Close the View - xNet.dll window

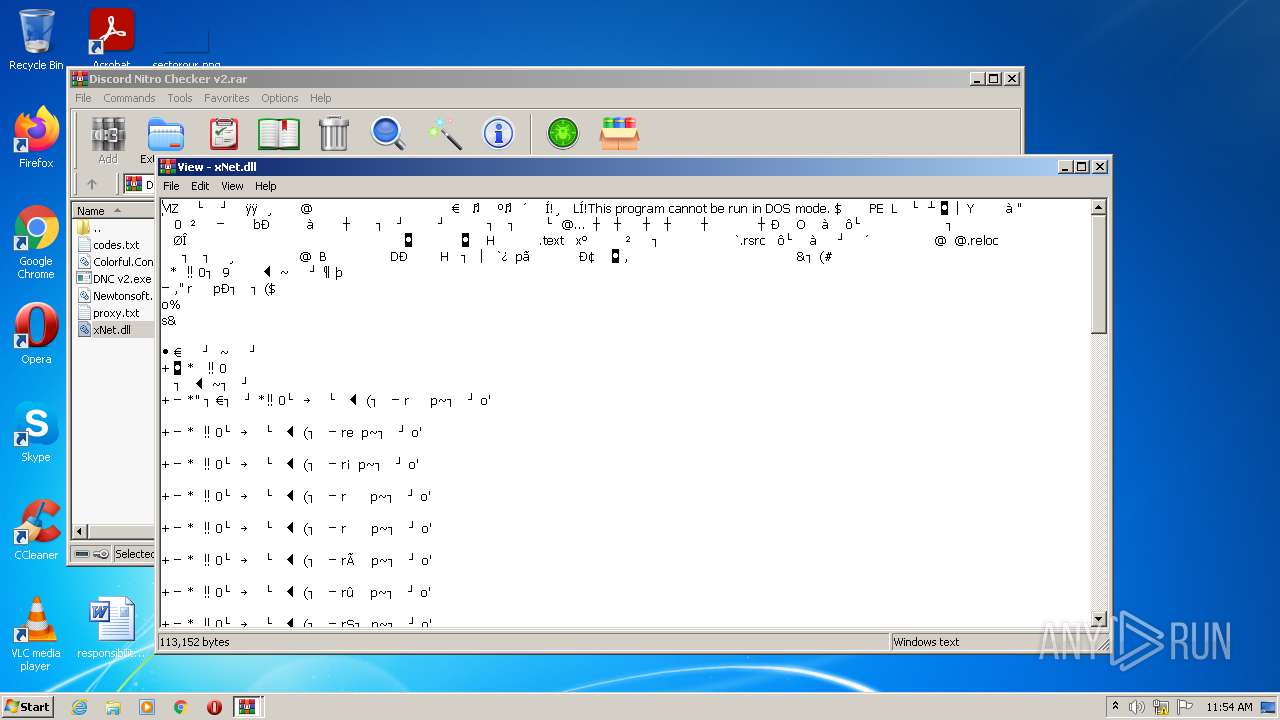(x=1100, y=167)
